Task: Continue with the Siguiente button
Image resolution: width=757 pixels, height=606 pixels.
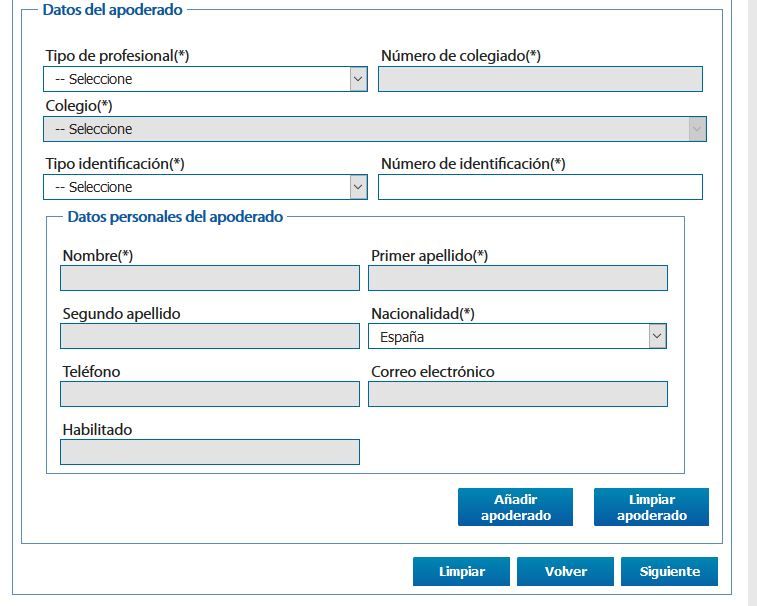Action: (670, 572)
